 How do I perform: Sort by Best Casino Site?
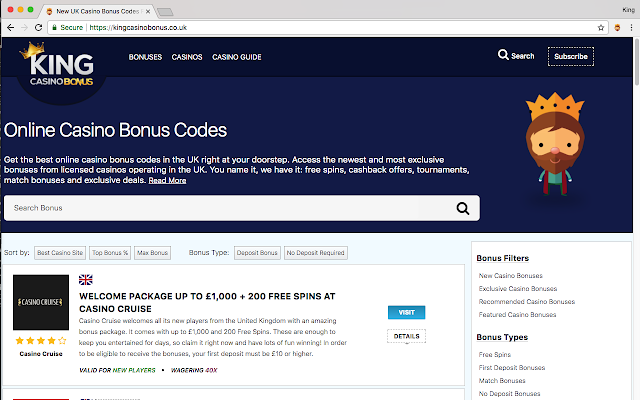60,253
